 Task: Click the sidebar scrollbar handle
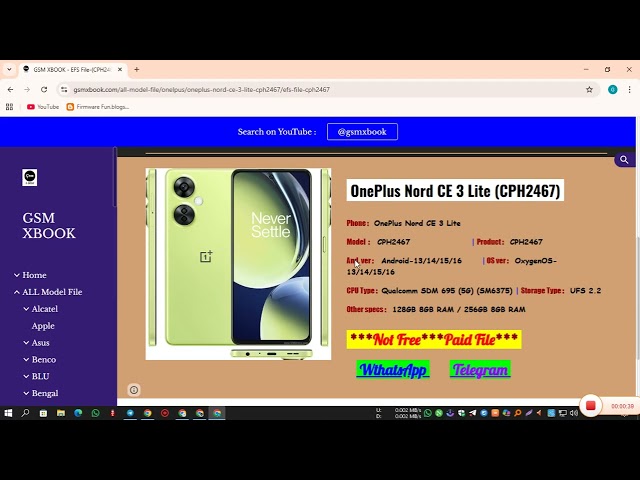click(115, 177)
